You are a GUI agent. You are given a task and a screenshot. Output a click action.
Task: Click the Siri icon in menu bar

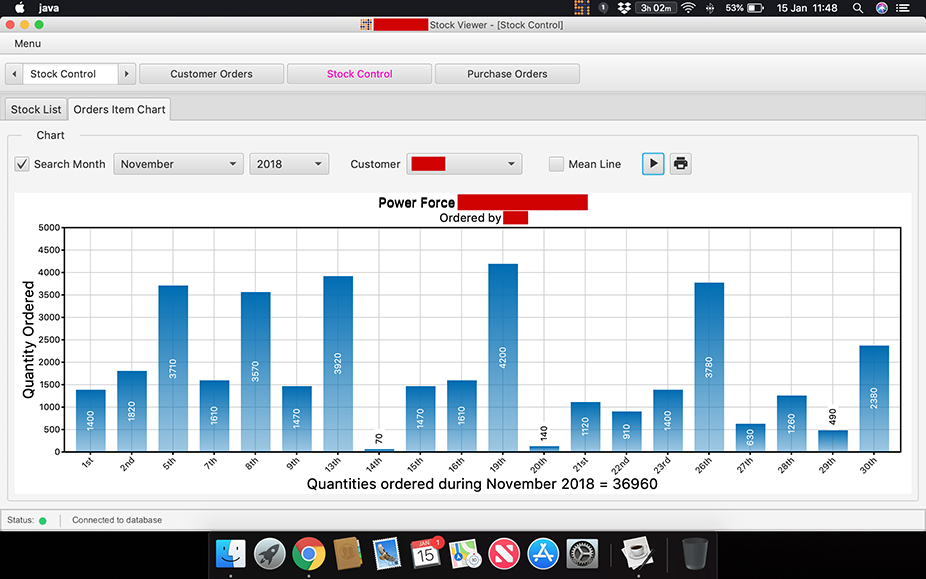tap(881, 8)
